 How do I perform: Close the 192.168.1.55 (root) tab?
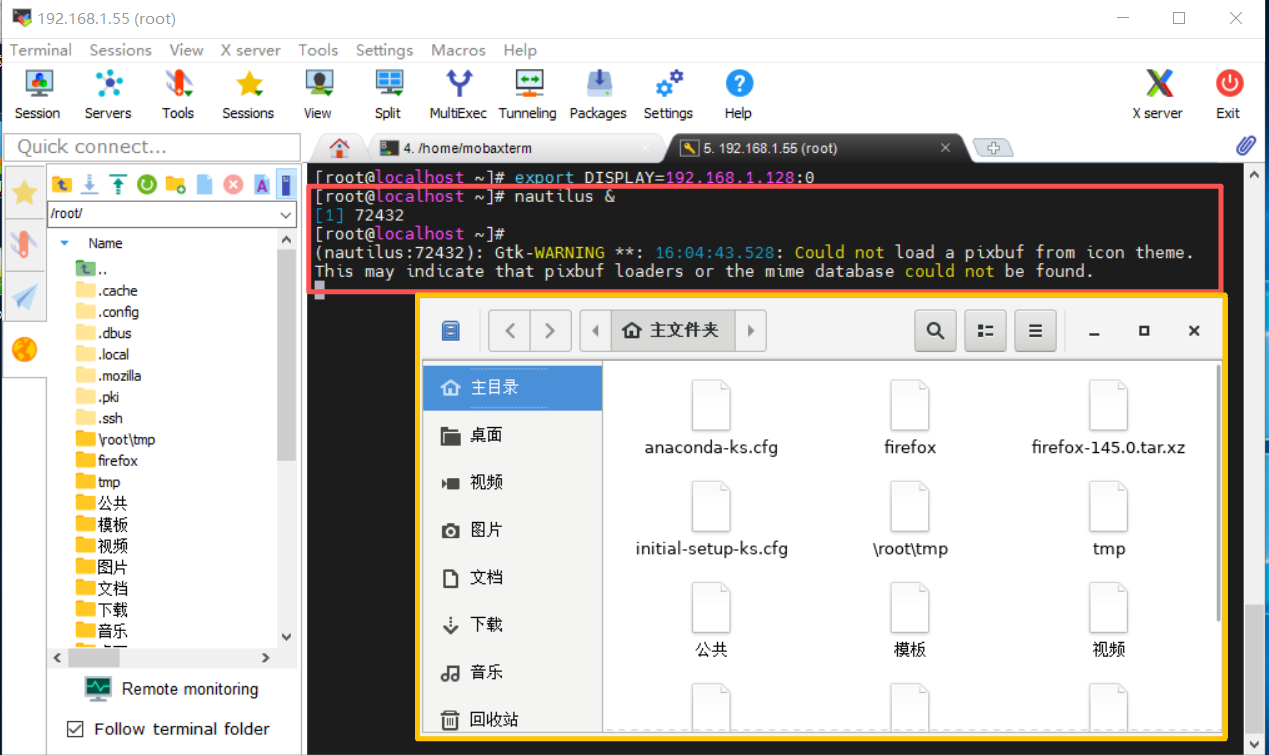(945, 147)
